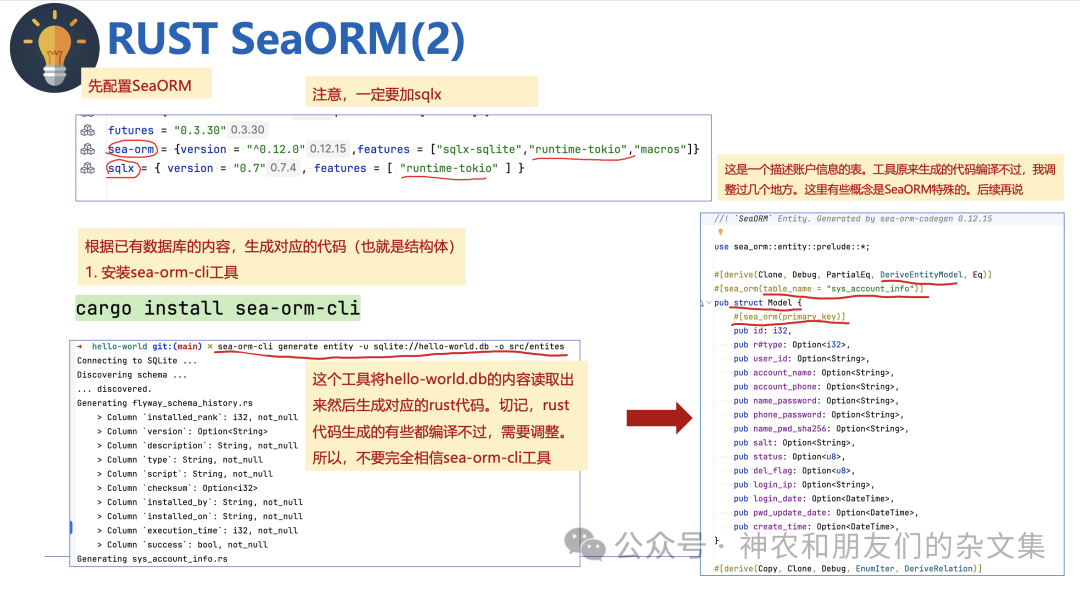Click the sqlx dependency name
This screenshot has width=1080, height=589.
(122, 168)
